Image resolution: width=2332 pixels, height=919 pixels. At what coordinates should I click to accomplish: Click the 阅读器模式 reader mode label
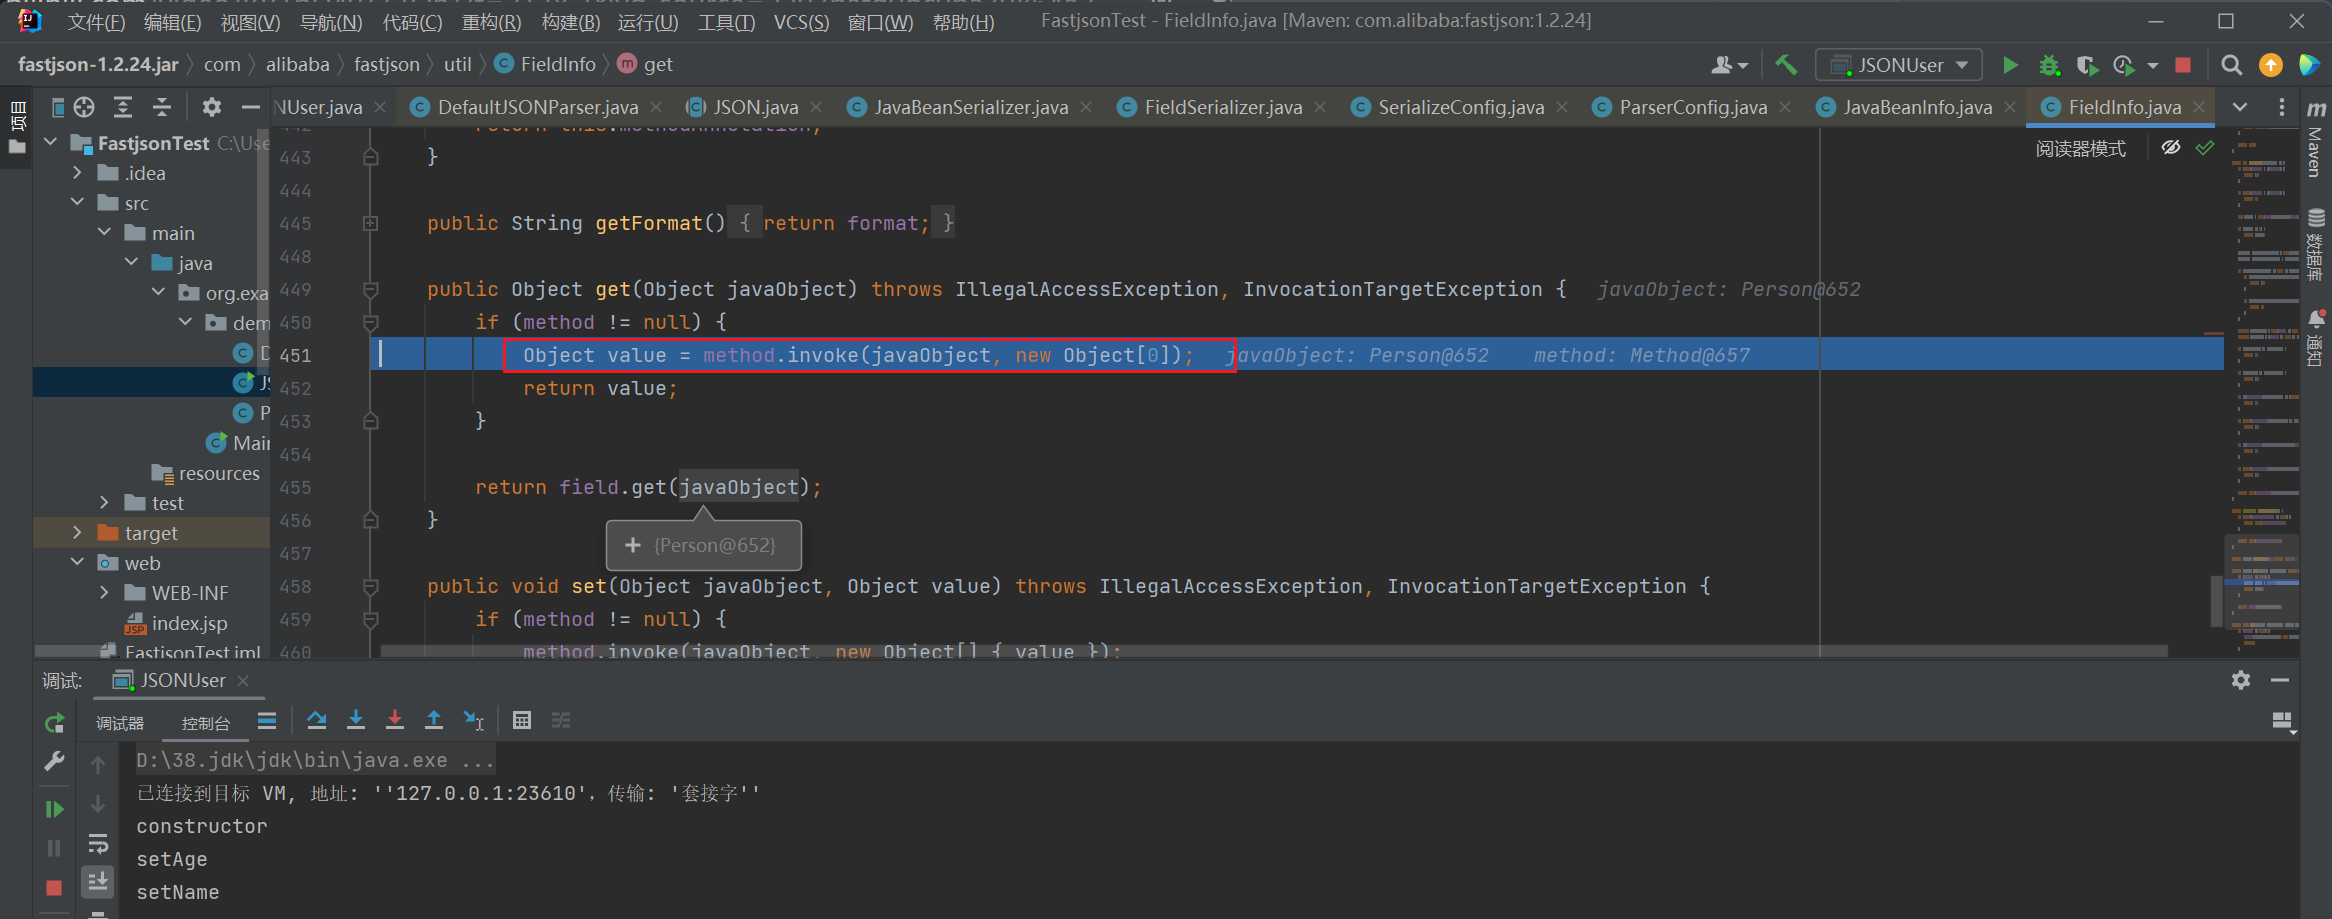pyautogui.click(x=2080, y=149)
